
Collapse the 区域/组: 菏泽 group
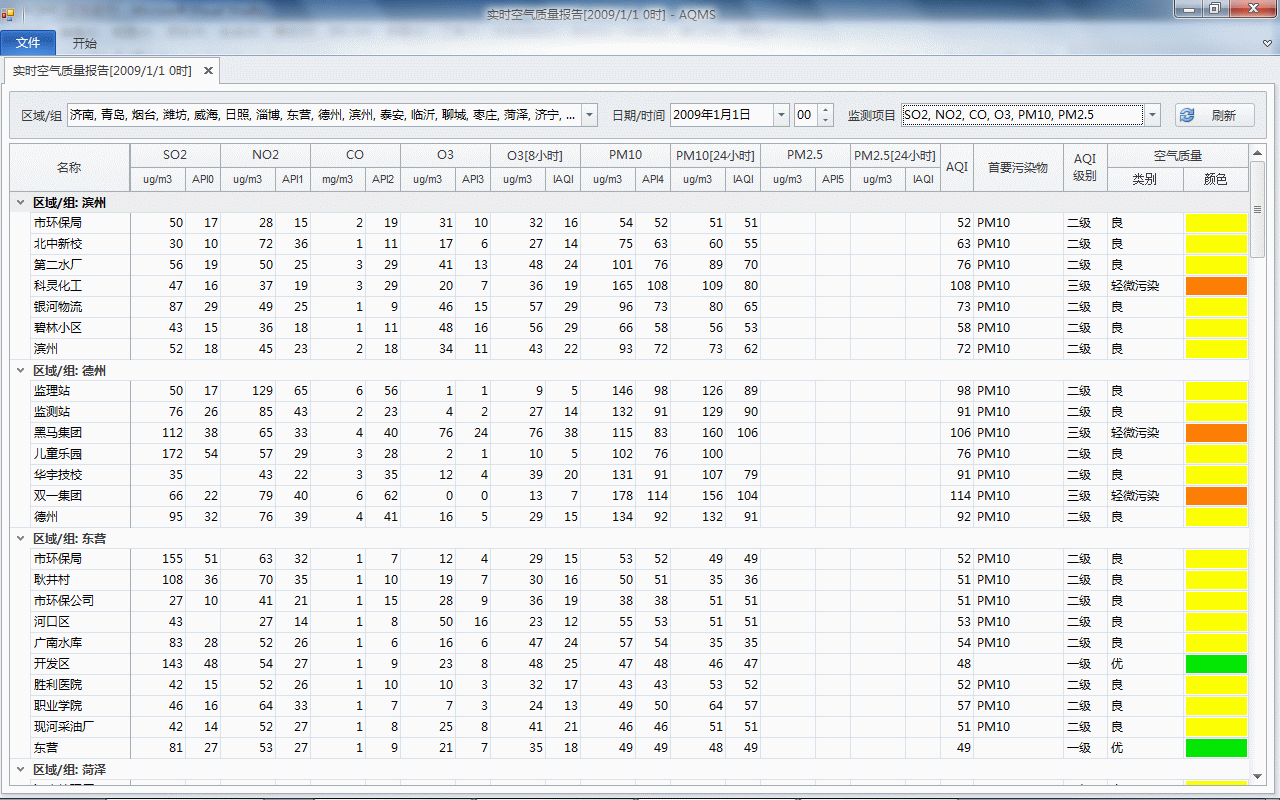pyautogui.click(x=20, y=770)
